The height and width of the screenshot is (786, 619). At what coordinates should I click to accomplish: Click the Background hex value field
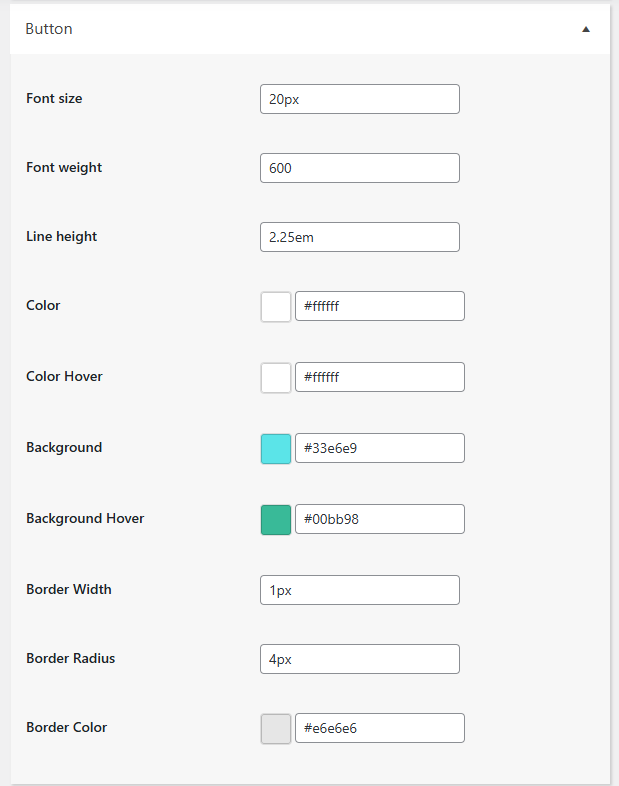click(x=380, y=448)
